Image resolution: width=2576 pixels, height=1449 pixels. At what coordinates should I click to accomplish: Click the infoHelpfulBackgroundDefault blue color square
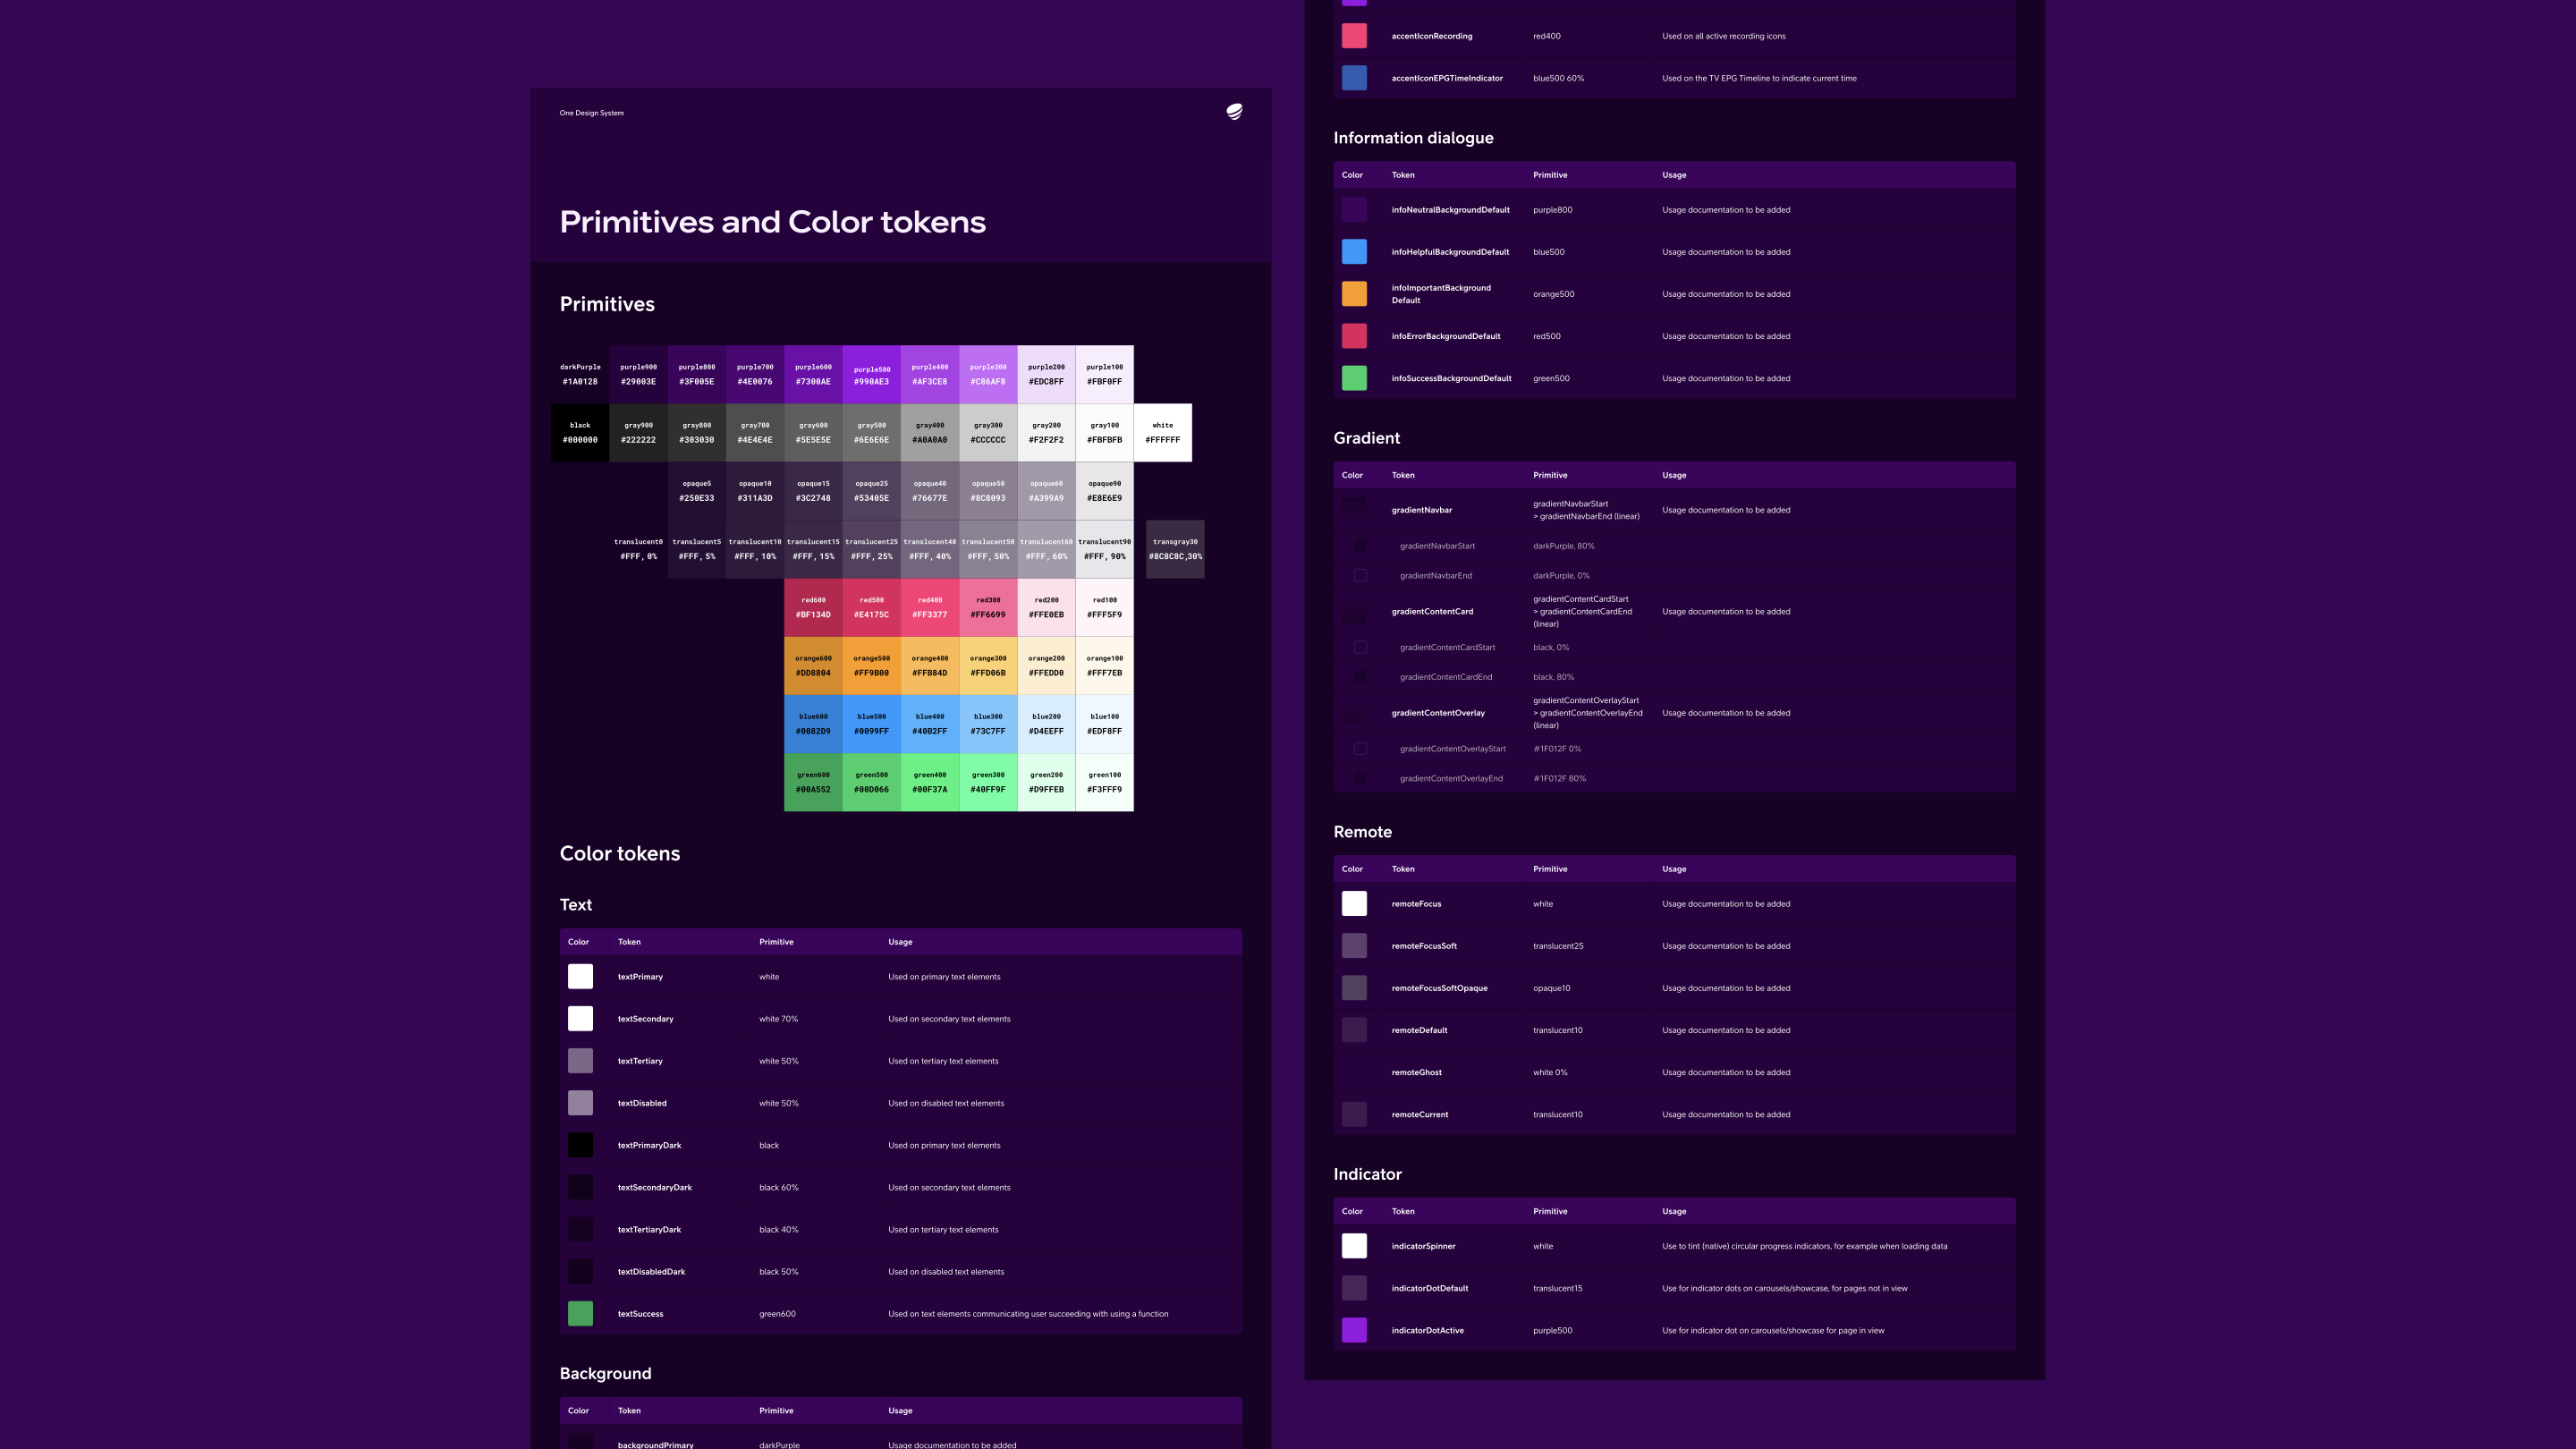tap(1354, 252)
